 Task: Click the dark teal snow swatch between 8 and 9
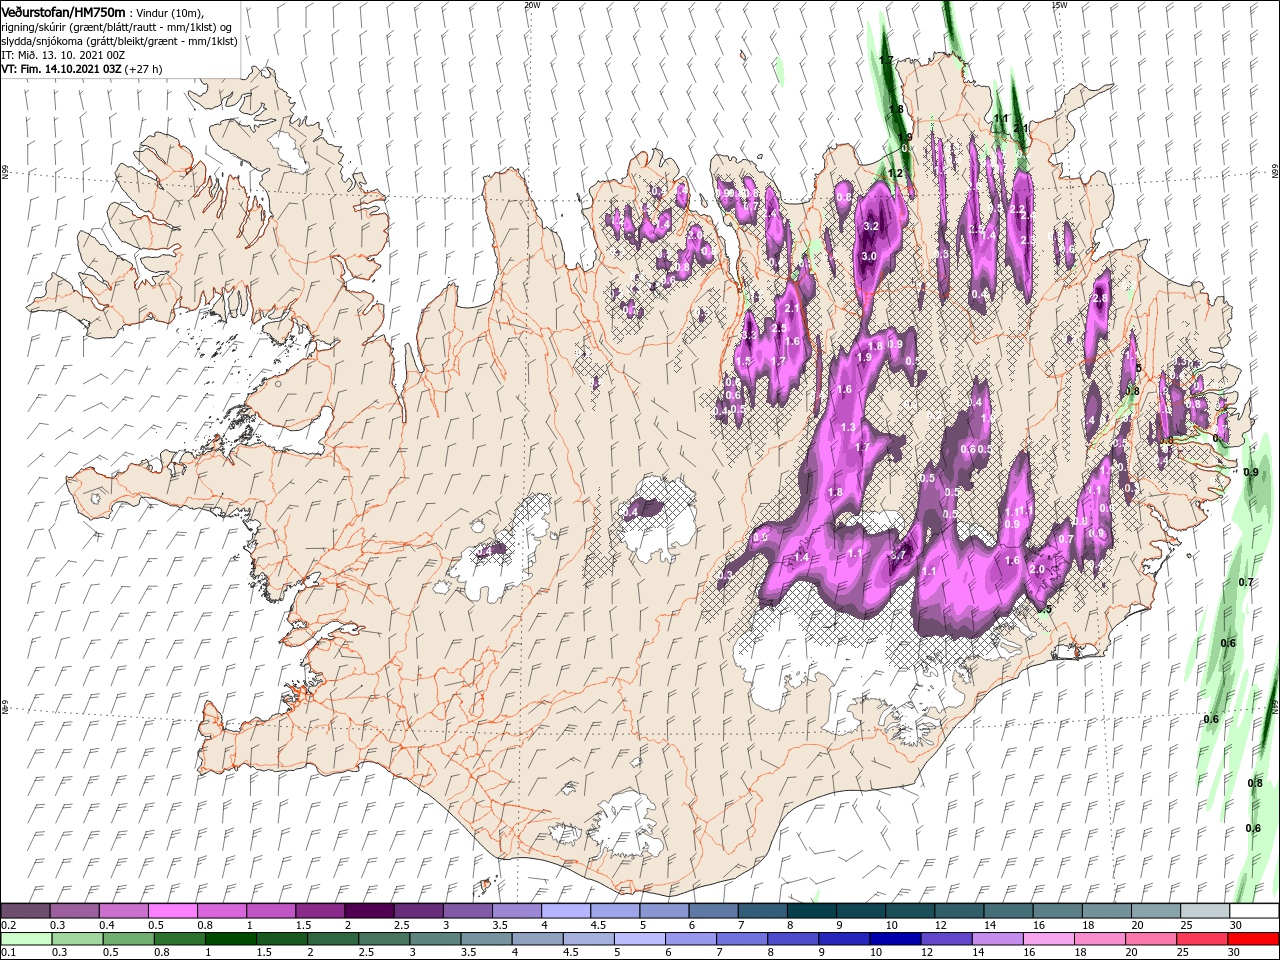pyautogui.click(x=810, y=911)
